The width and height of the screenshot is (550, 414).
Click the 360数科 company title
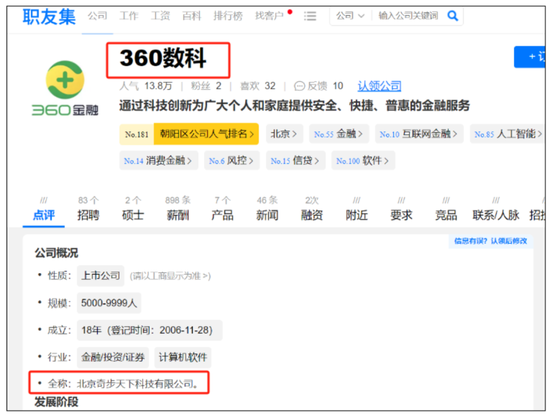click(163, 58)
